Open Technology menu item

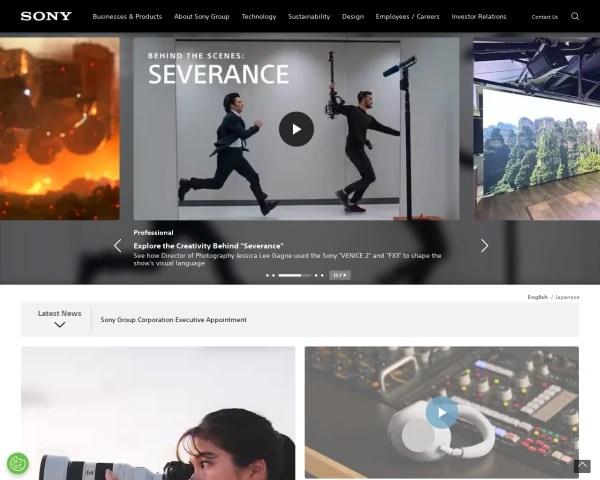(x=259, y=16)
